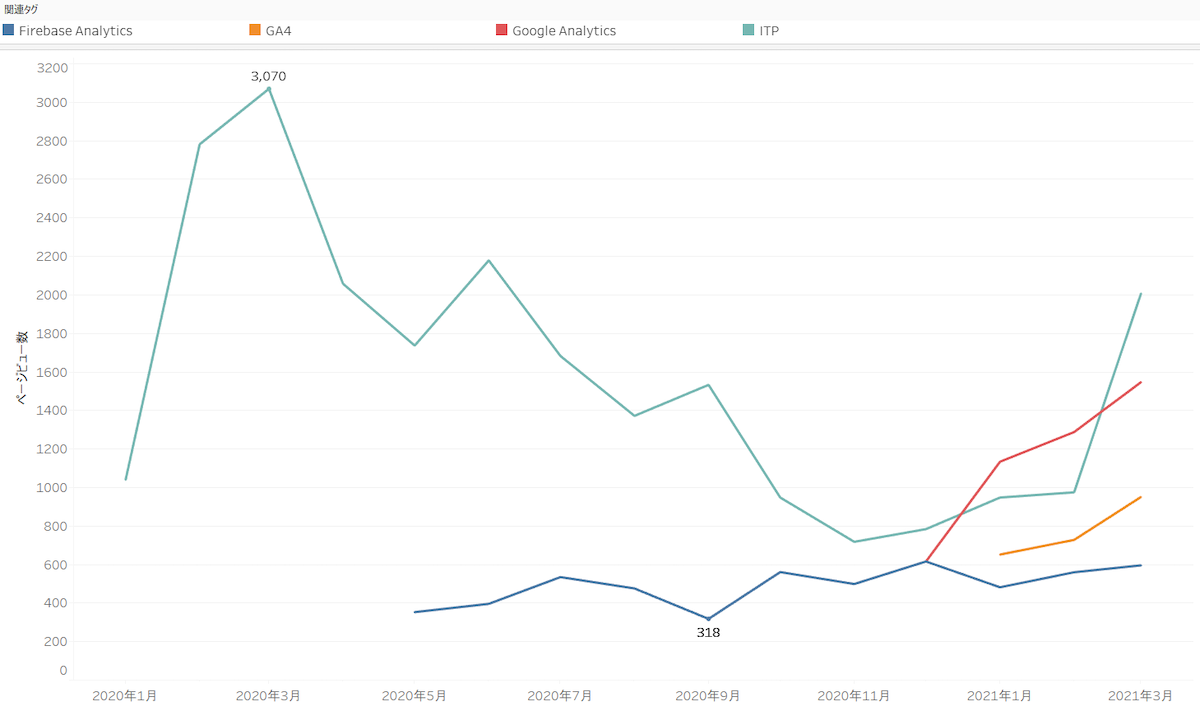The height and width of the screenshot is (711, 1200).
Task: Click the 2021年3月 x-axis label
Action: [1141, 695]
